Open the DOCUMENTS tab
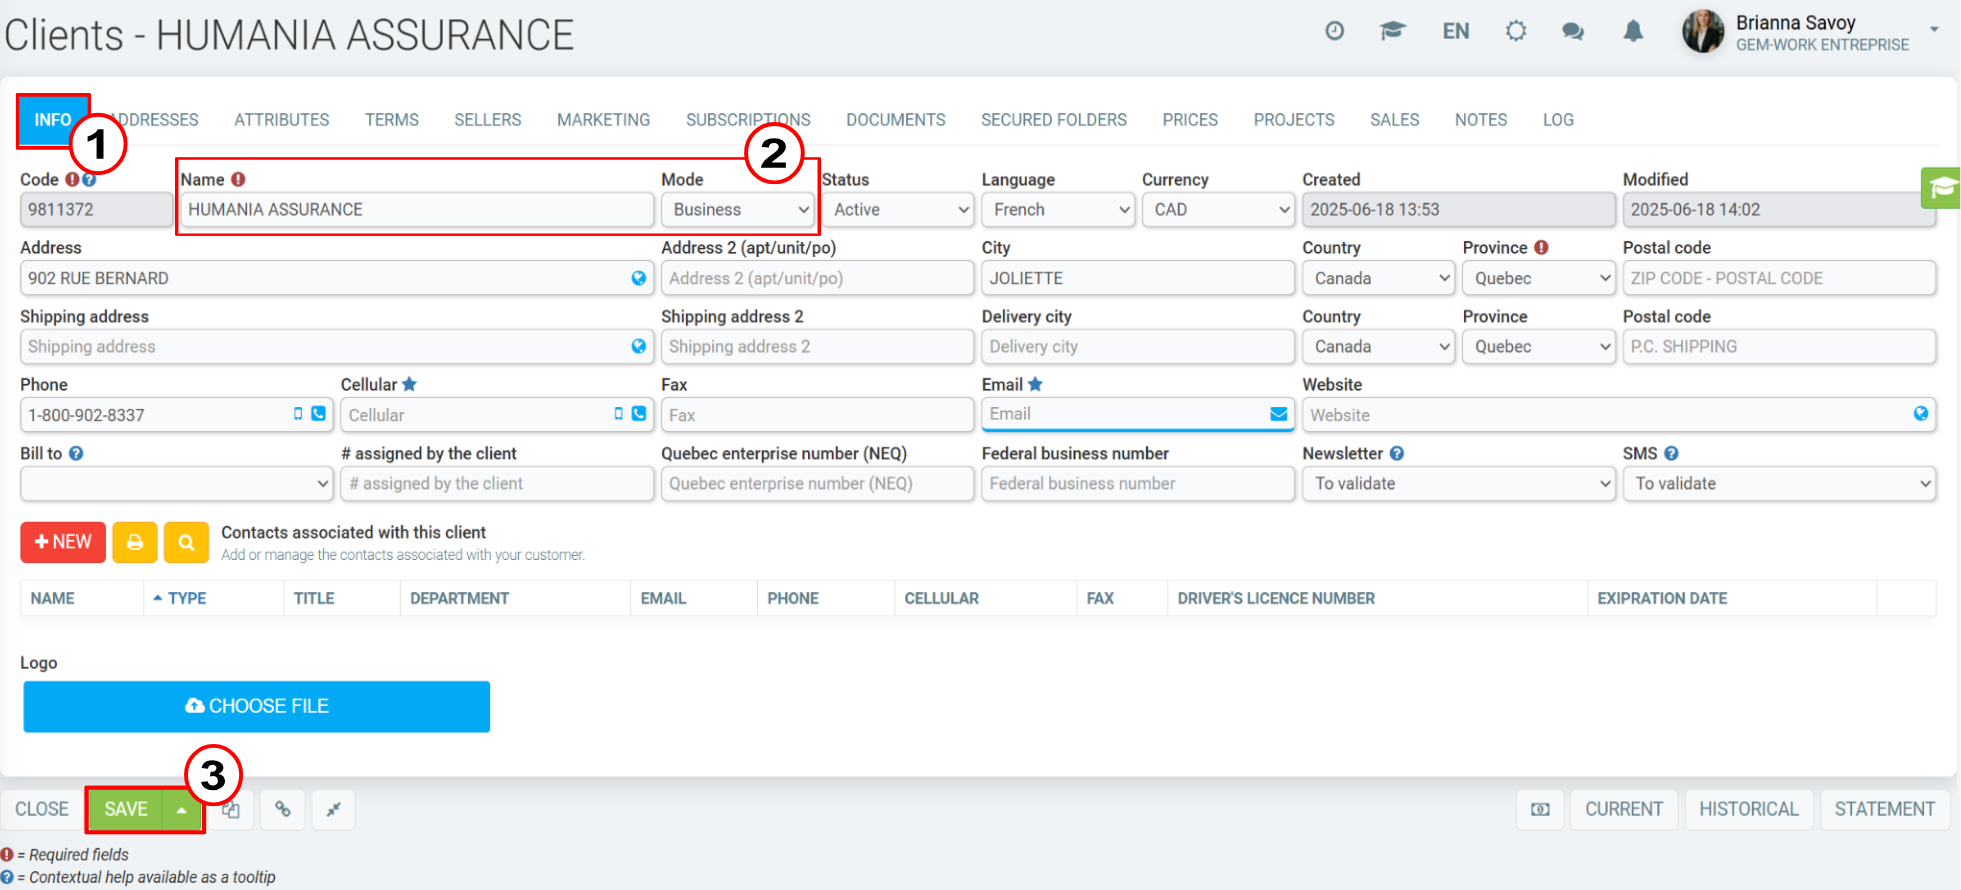Image resolution: width=1961 pixels, height=890 pixels. 896,120
